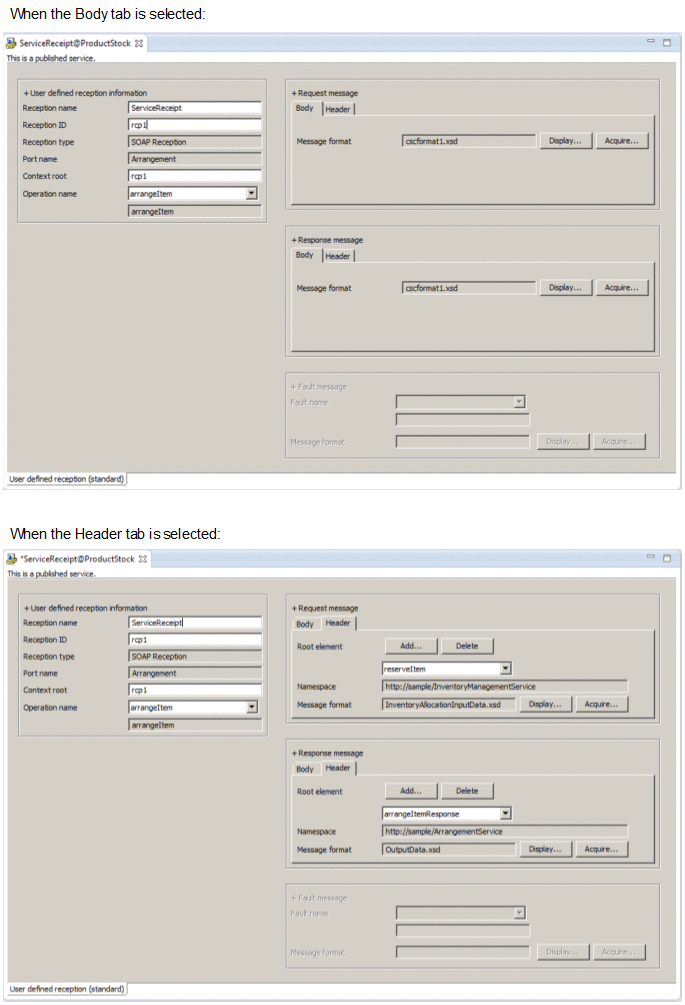Close the unmodified ServiceReceipt@ProductStock editor tab
The image size is (685, 1005).
coord(139,44)
